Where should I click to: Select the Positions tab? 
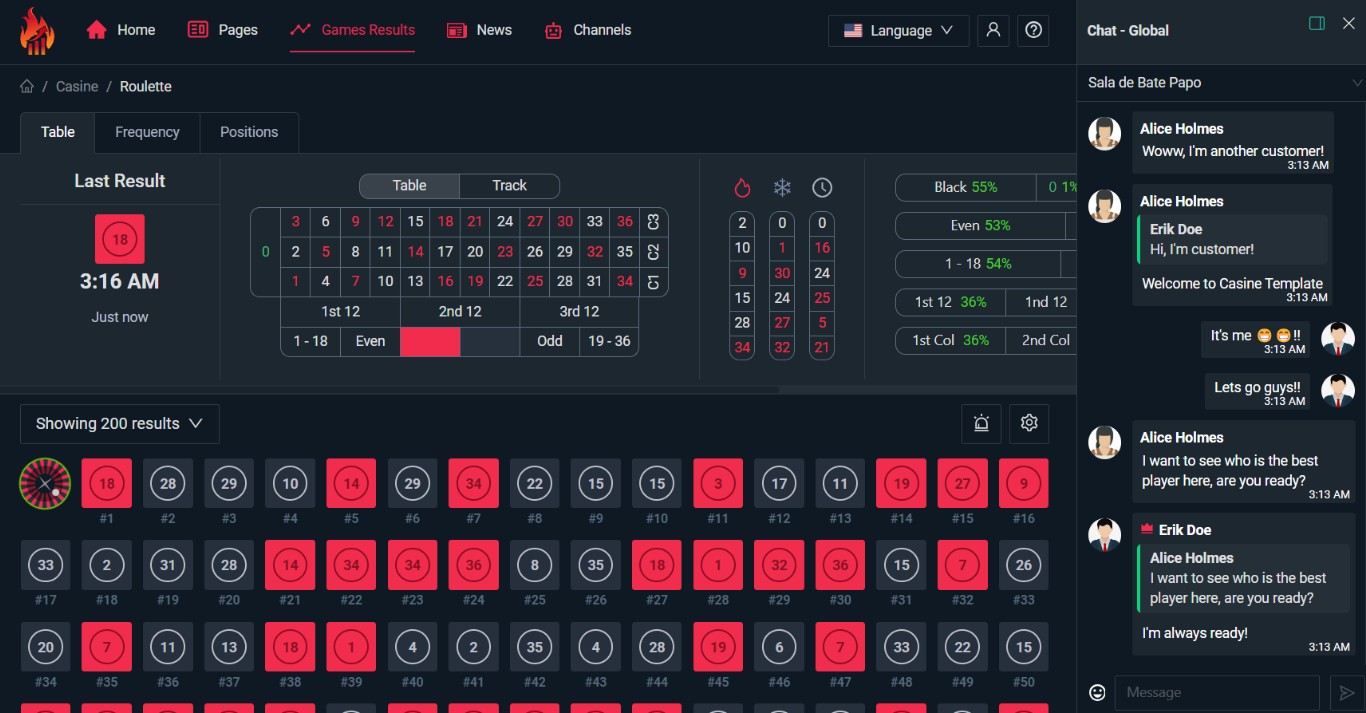249,132
